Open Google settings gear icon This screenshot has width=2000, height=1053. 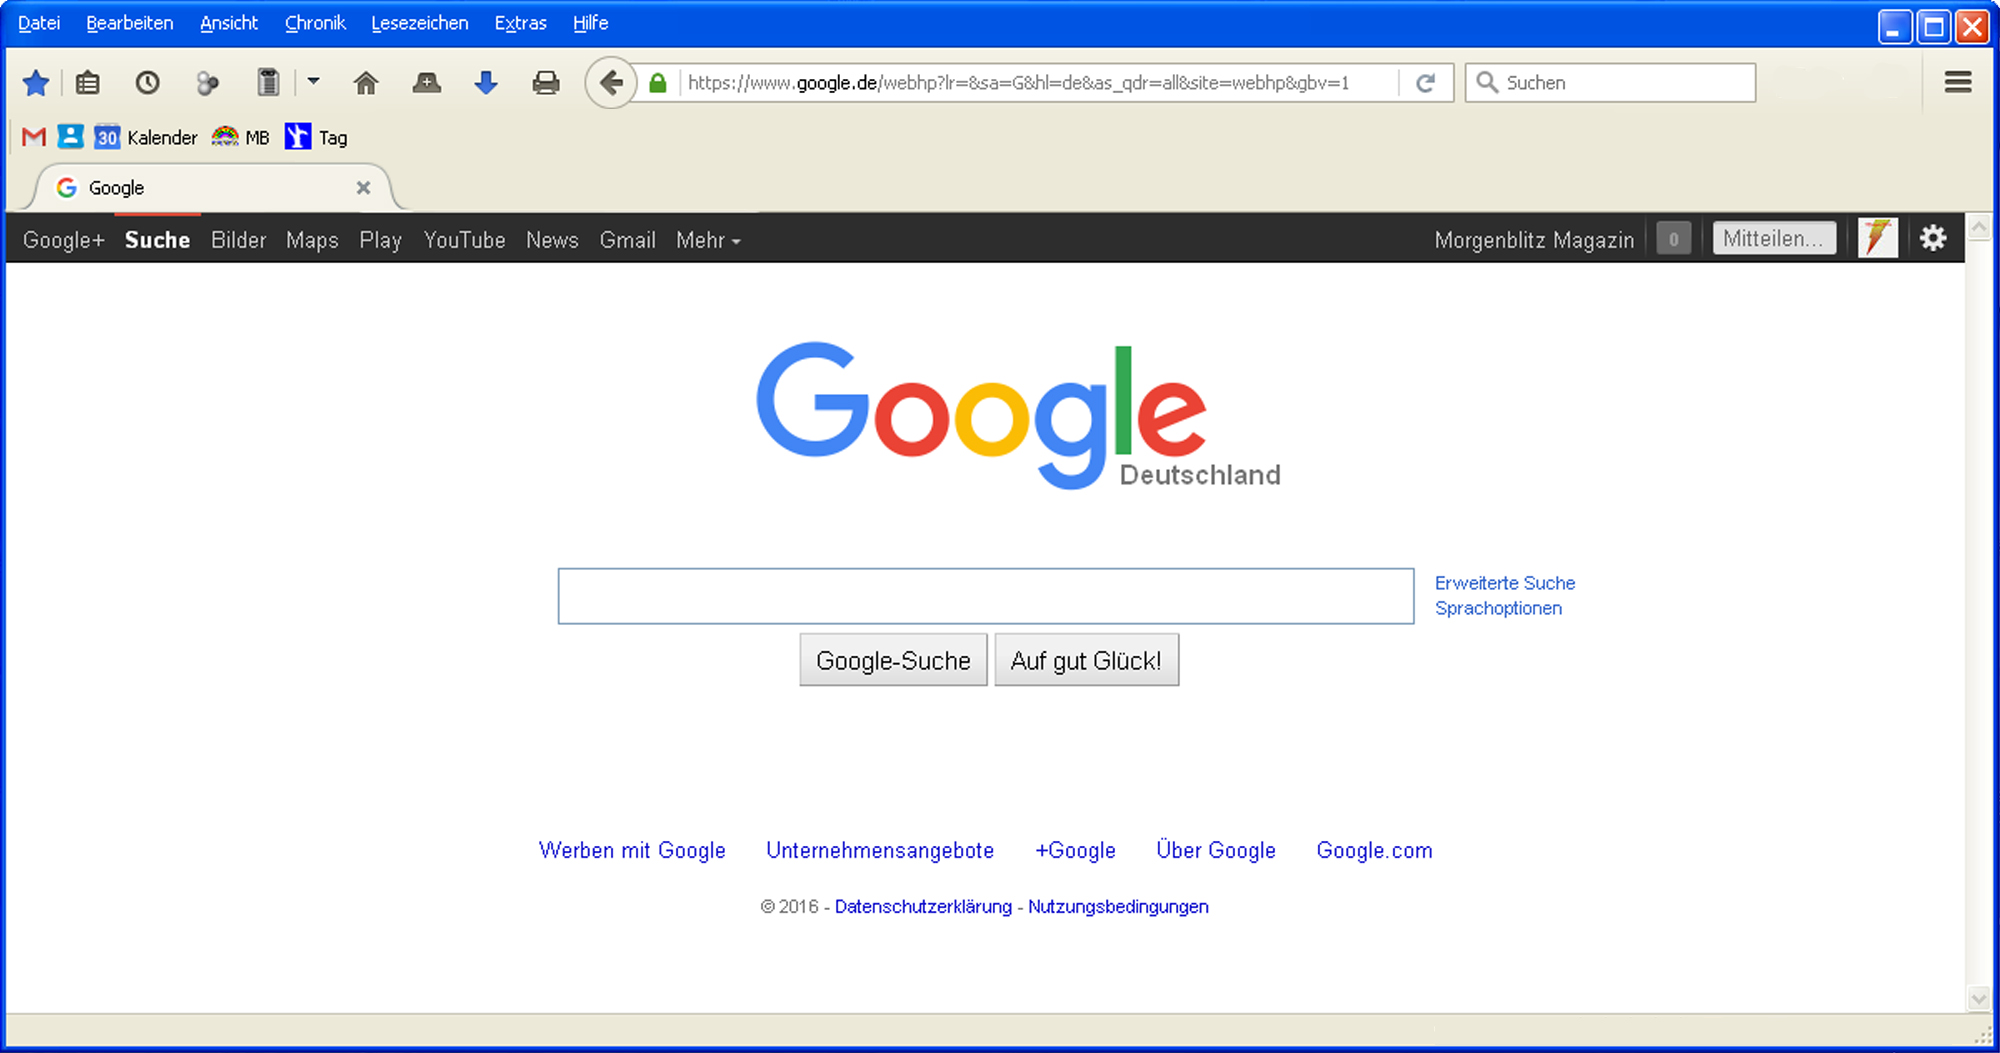pyautogui.click(x=1933, y=238)
